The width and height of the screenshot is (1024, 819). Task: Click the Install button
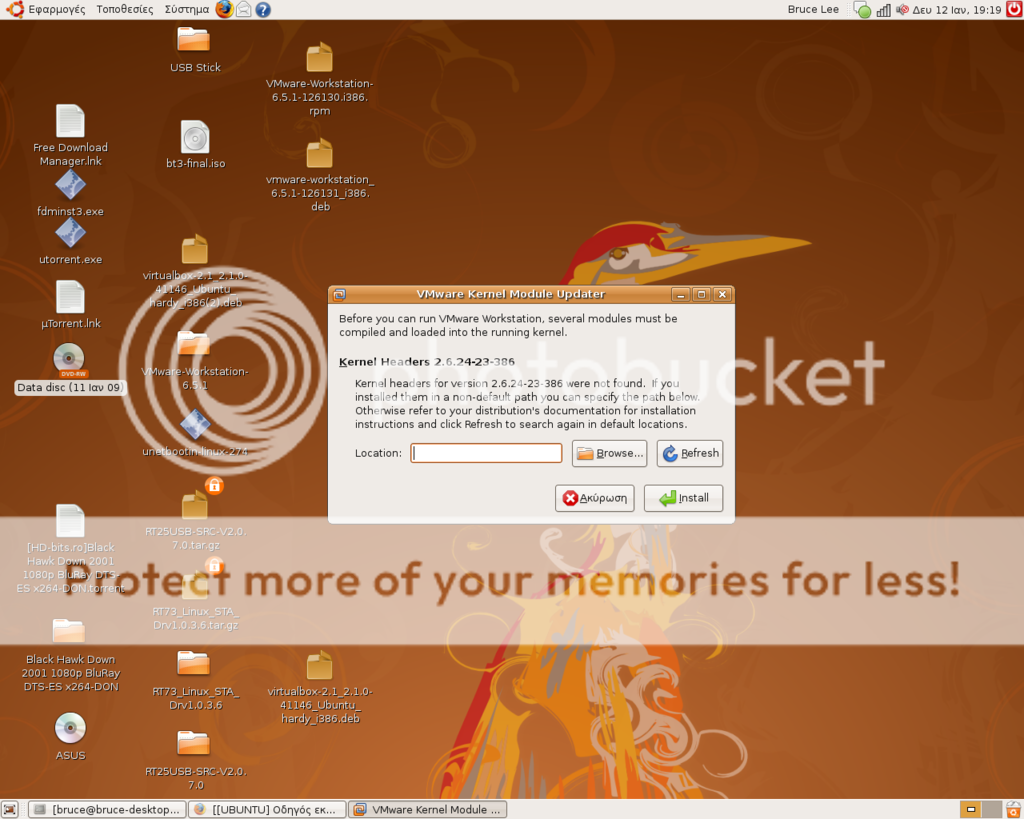[x=683, y=498]
